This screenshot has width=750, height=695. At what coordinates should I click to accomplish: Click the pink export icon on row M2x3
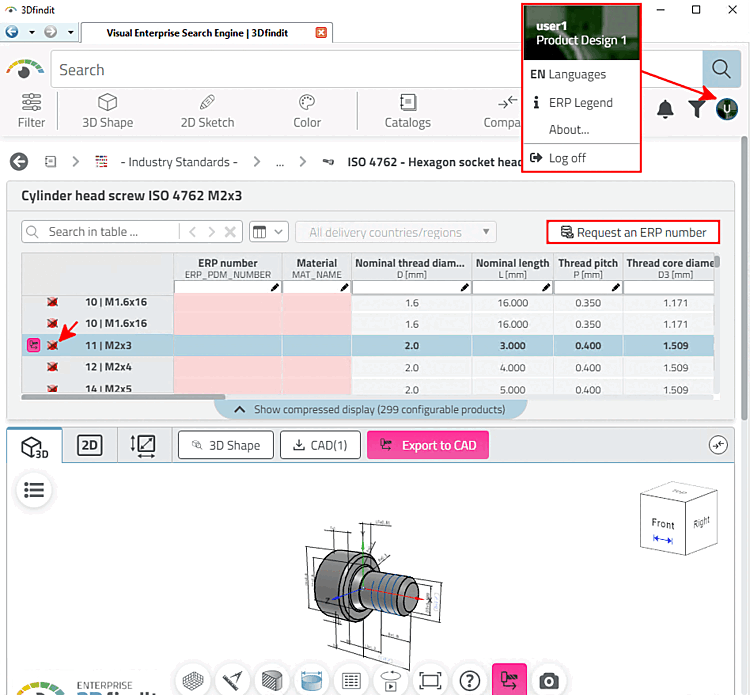33,345
